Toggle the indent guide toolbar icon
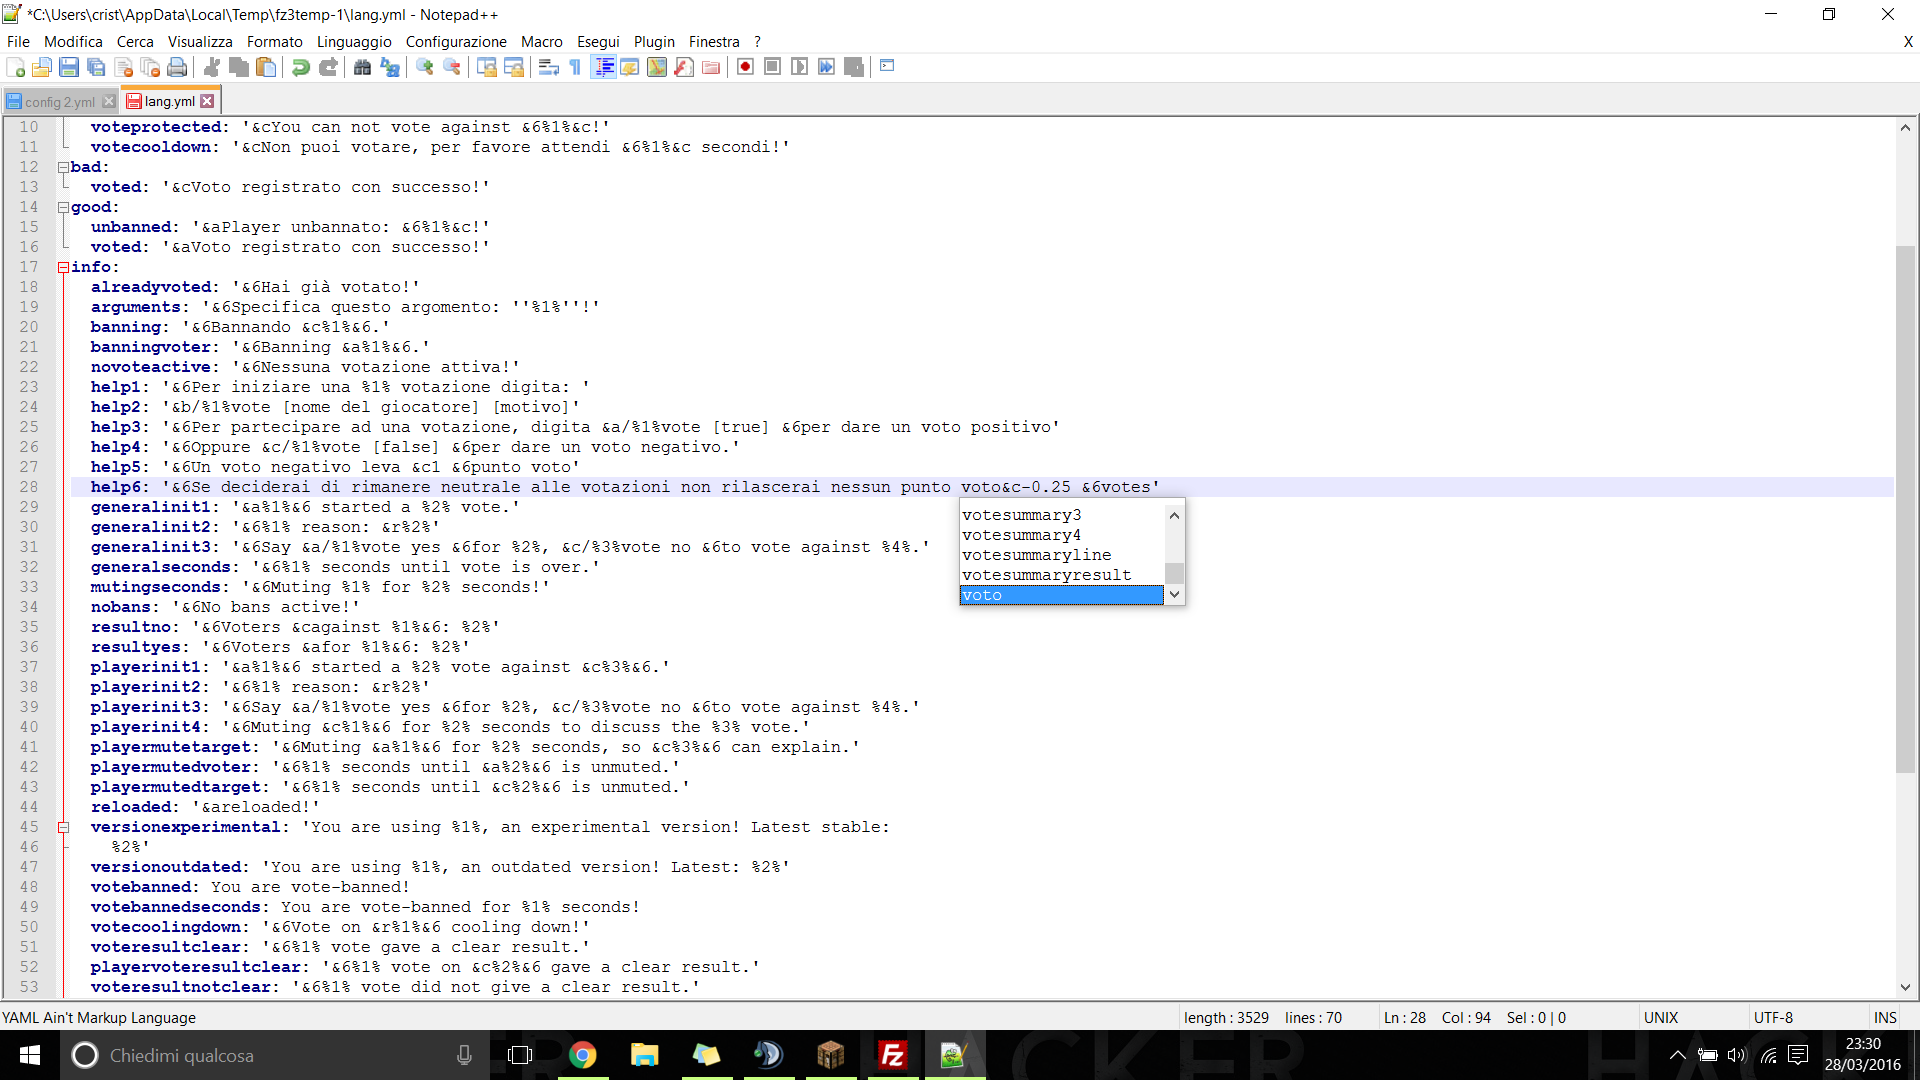The image size is (1920, 1080). (x=604, y=67)
